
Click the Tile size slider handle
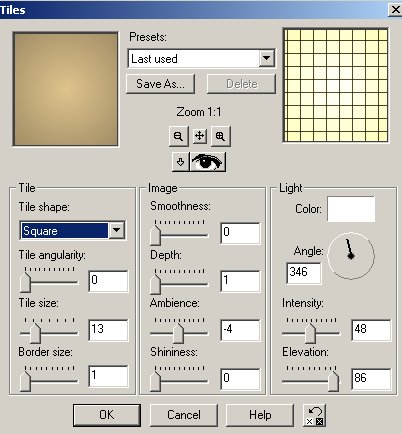(x=35, y=333)
